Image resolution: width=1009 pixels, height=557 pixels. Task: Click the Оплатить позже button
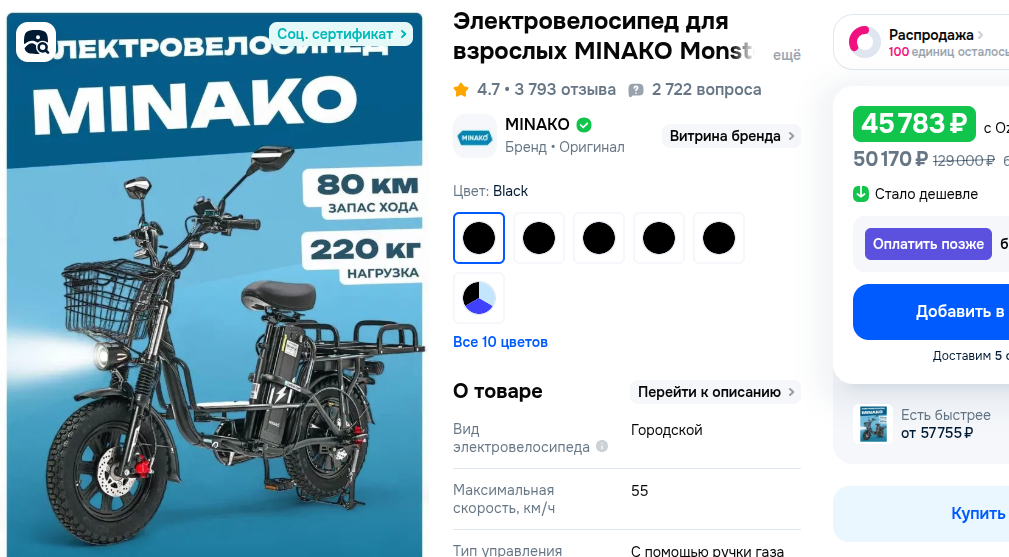click(x=928, y=244)
